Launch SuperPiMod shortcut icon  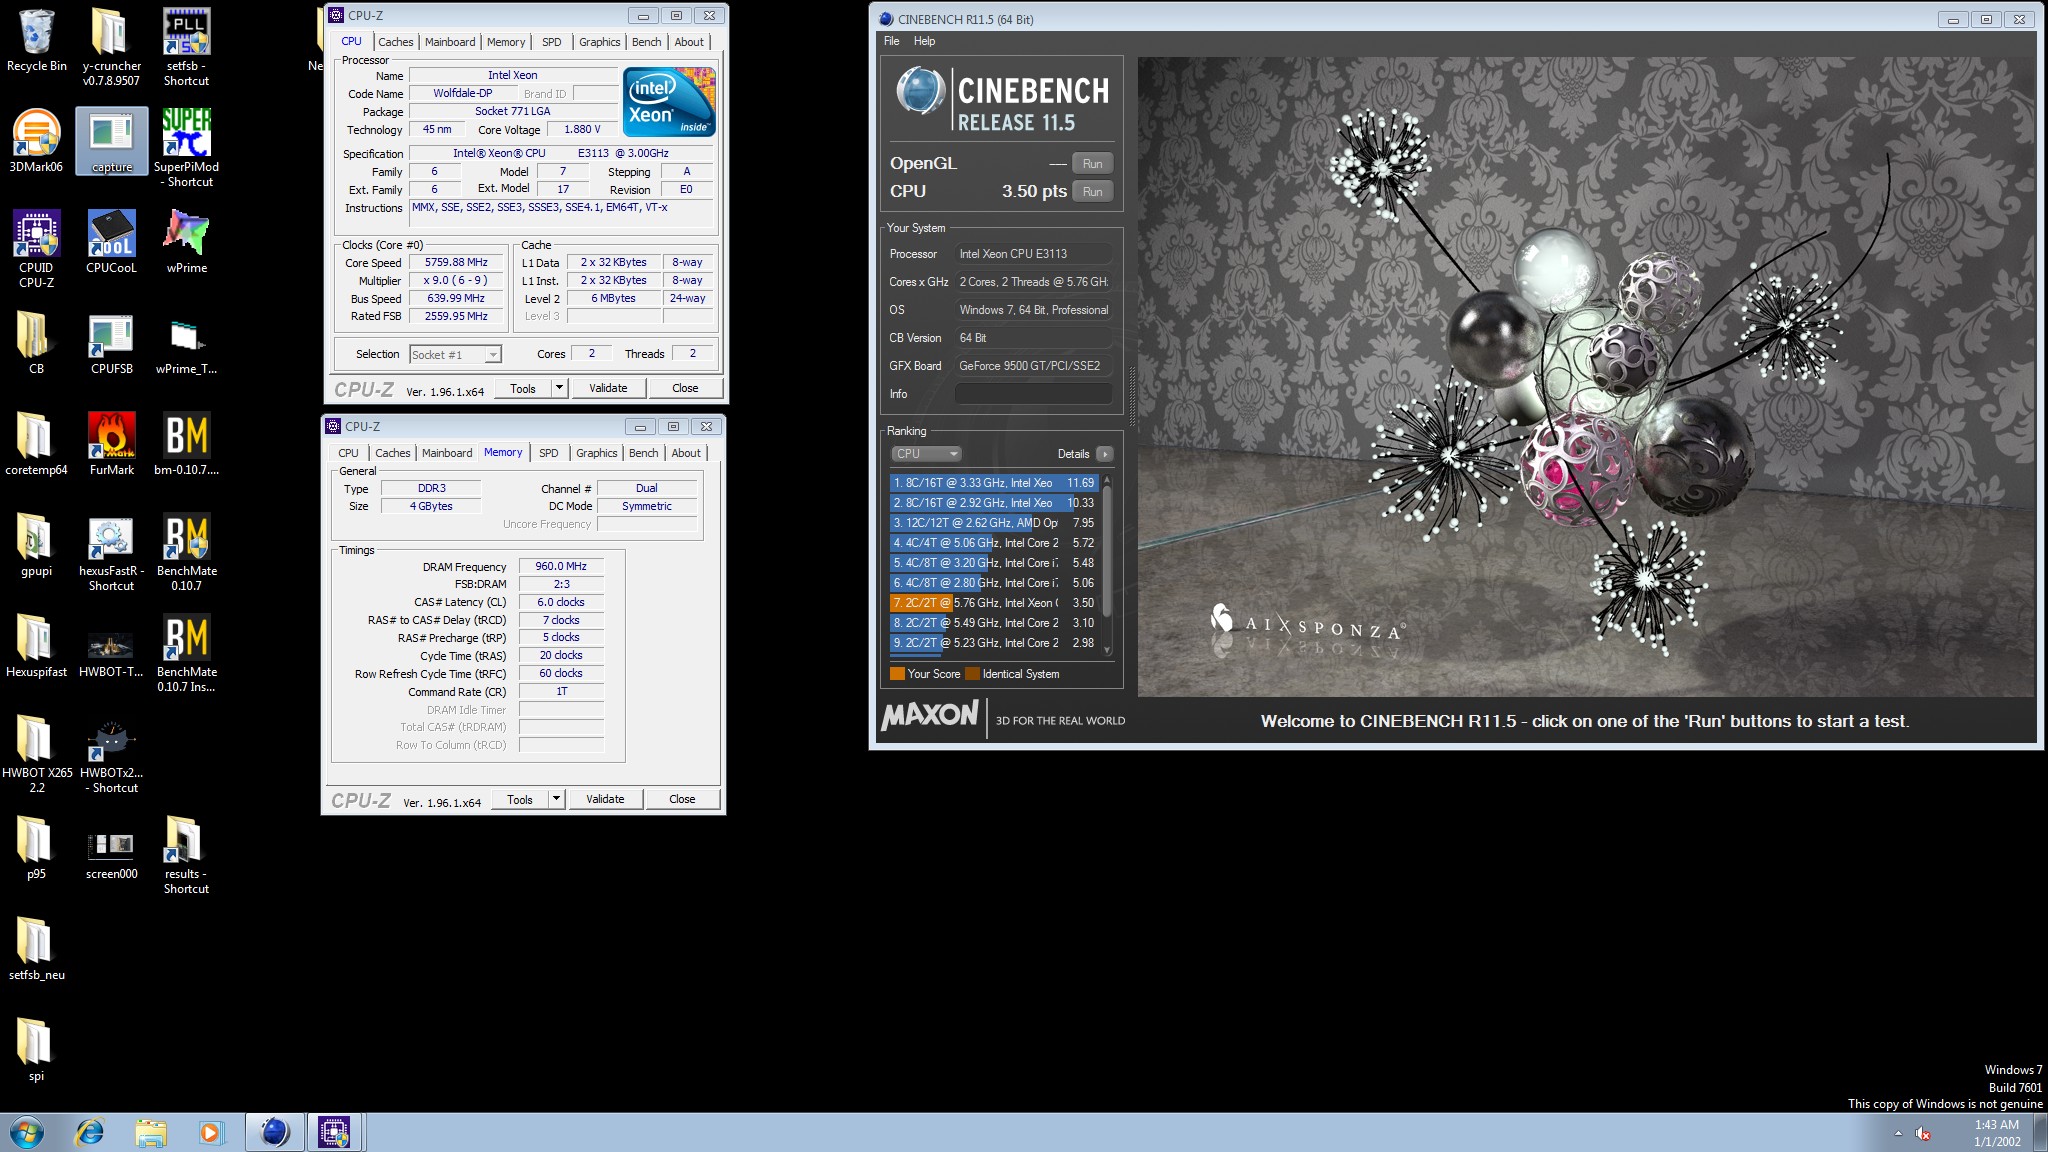tap(186, 147)
